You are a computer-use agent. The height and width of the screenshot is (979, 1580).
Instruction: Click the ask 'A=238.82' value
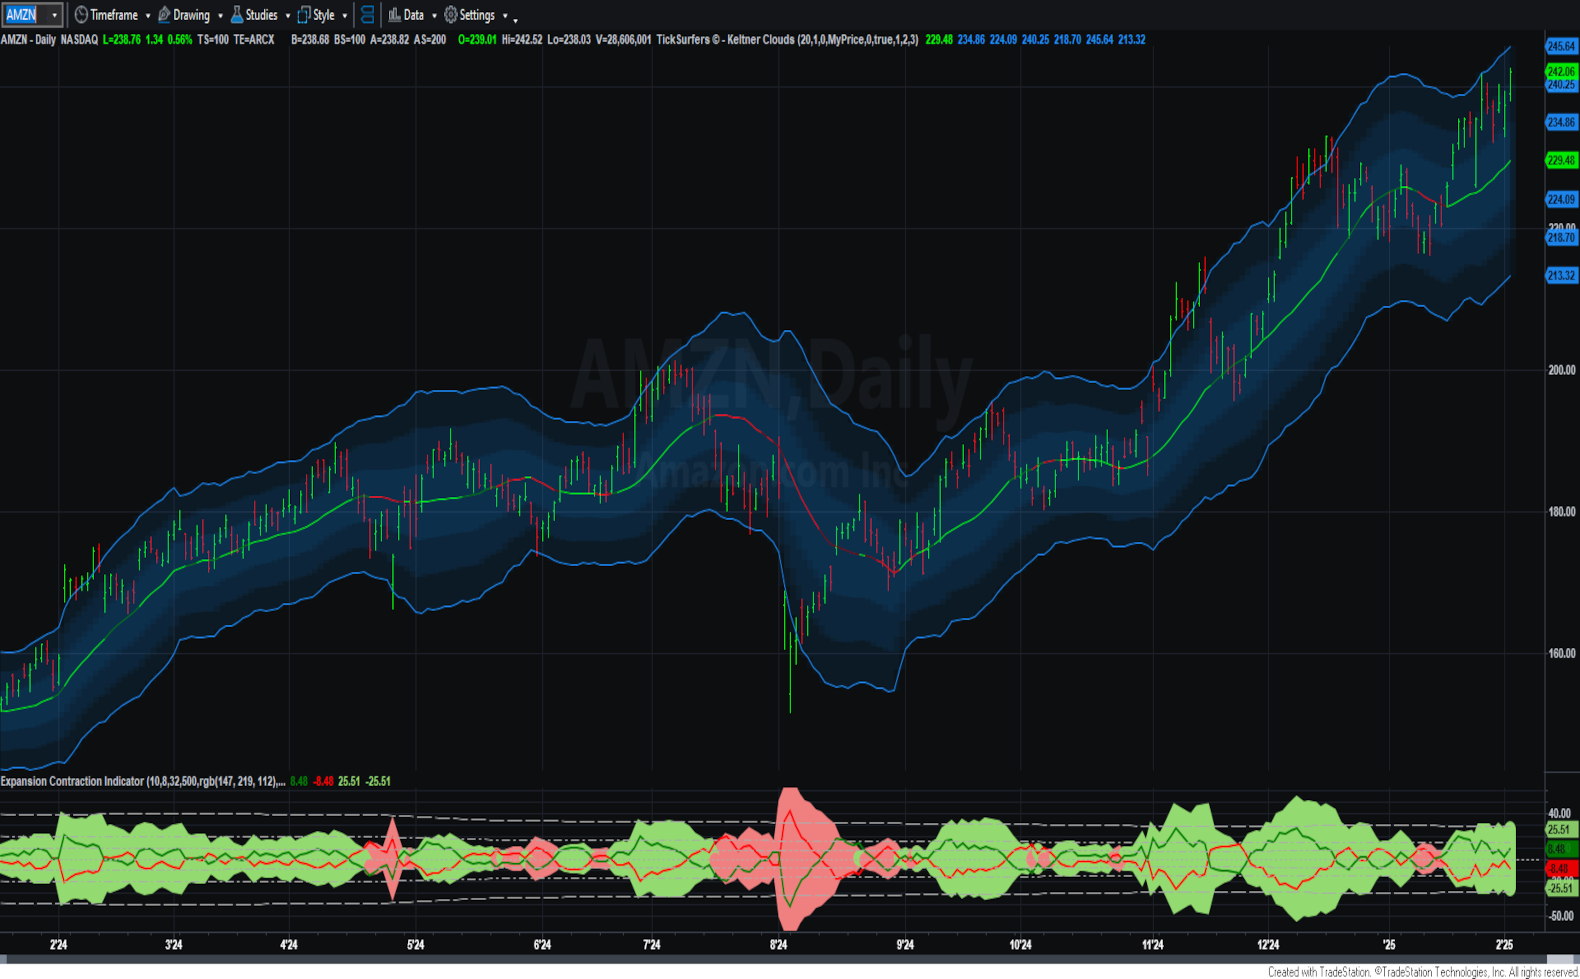point(390,40)
